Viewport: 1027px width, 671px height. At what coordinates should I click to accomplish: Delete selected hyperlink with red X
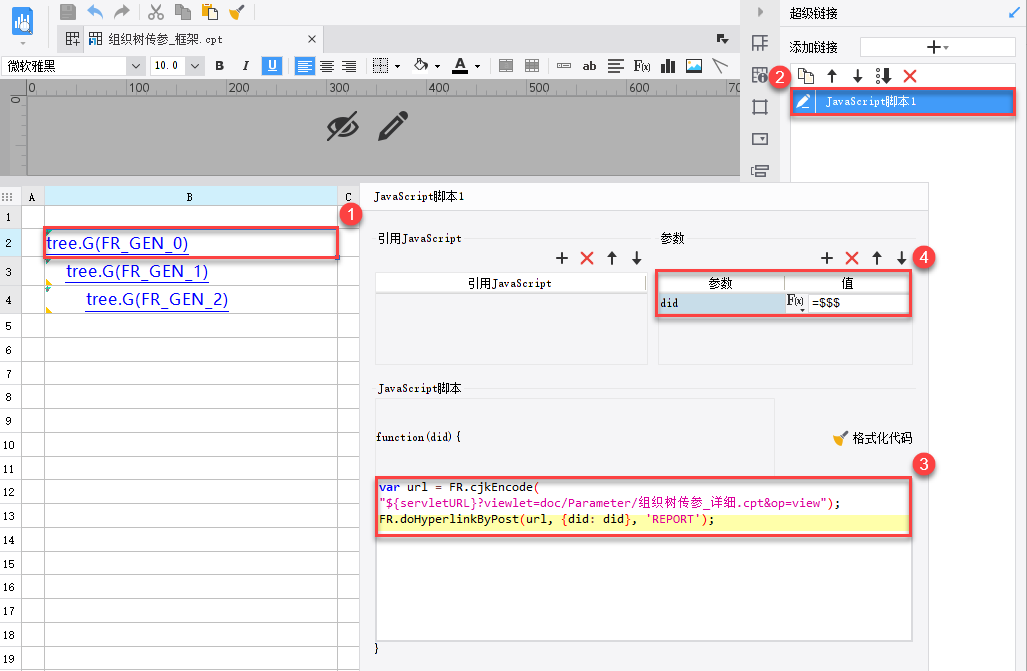click(910, 76)
